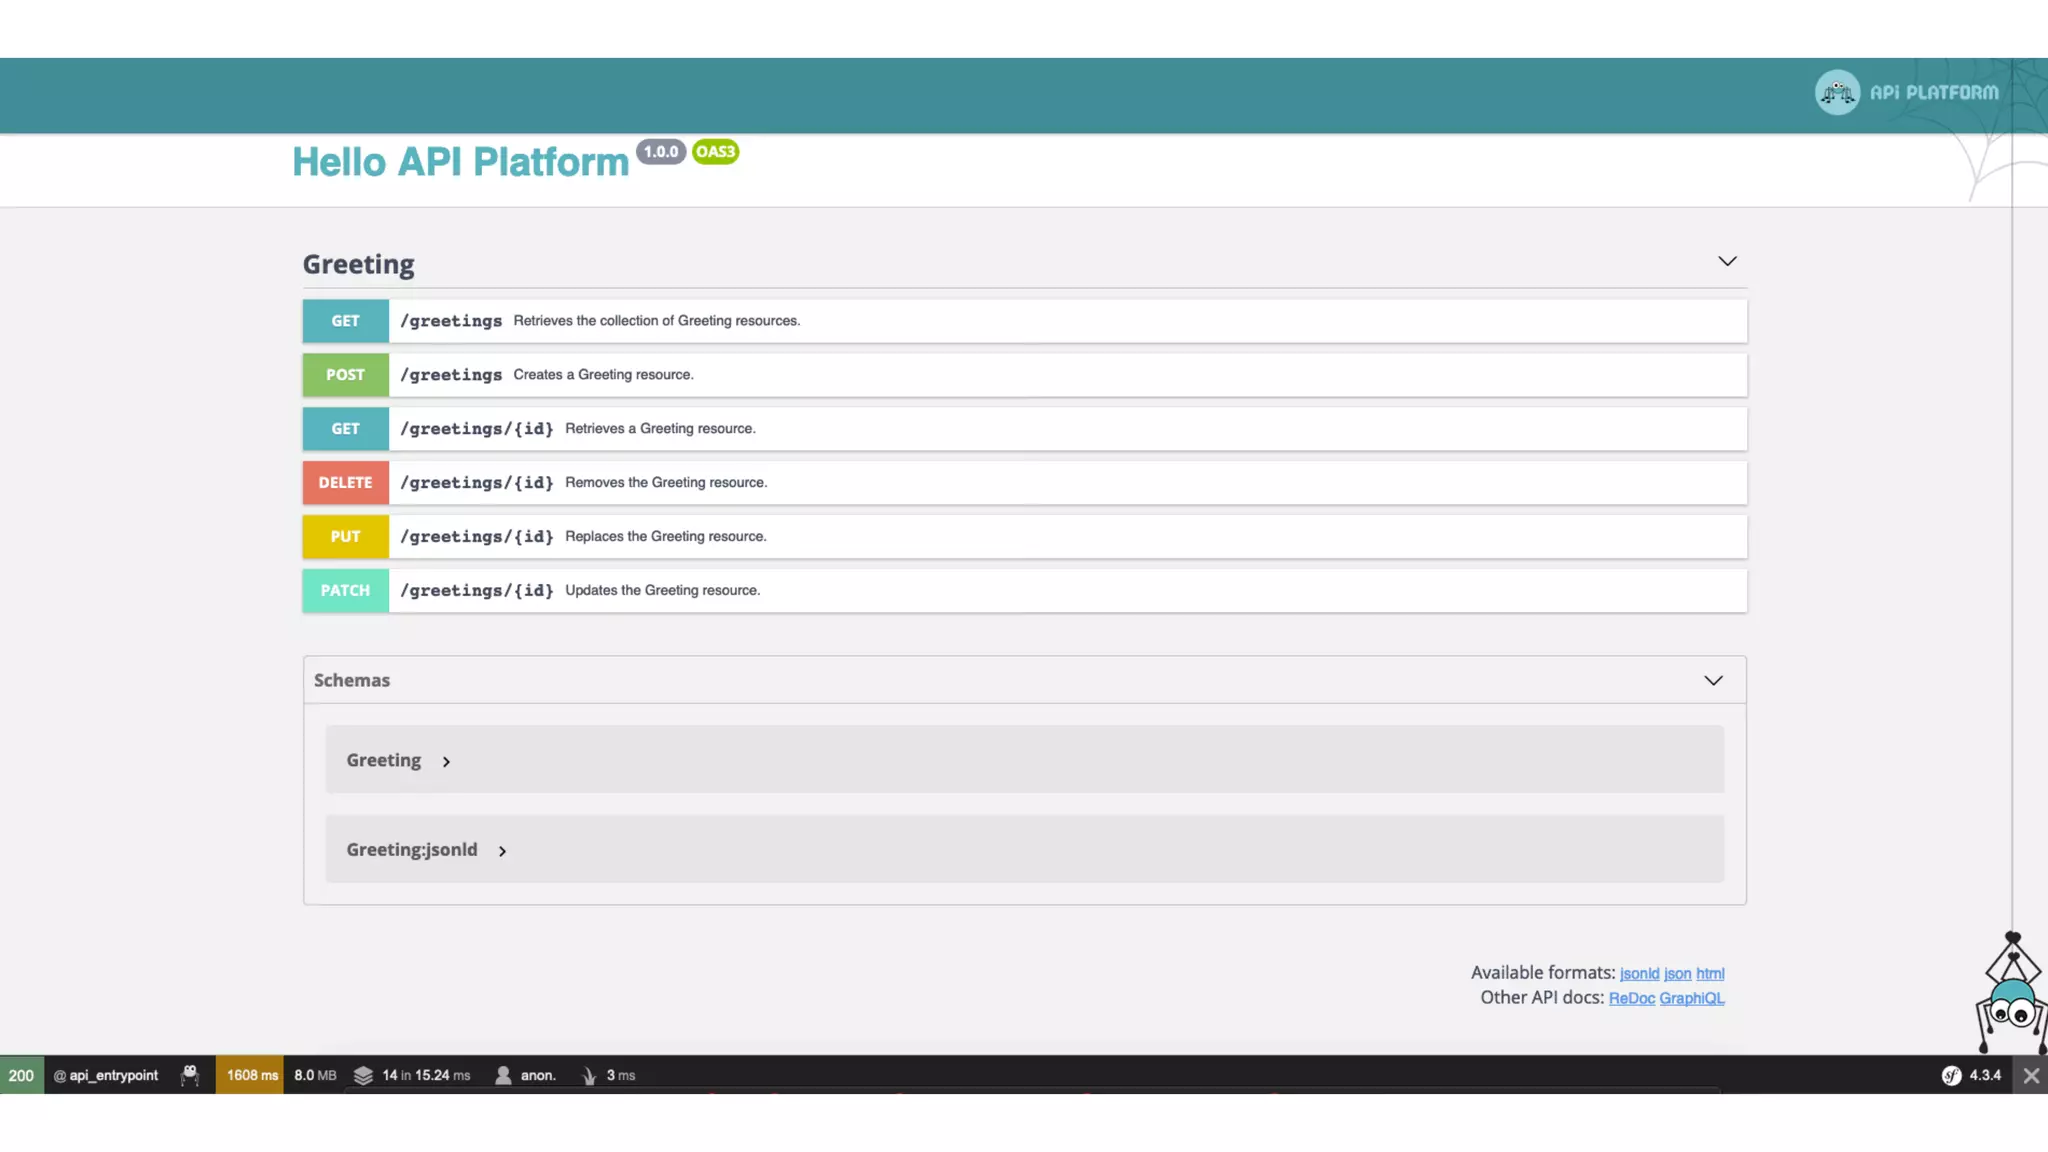
Task: Open the GraphiQL docs link
Action: point(1691,998)
